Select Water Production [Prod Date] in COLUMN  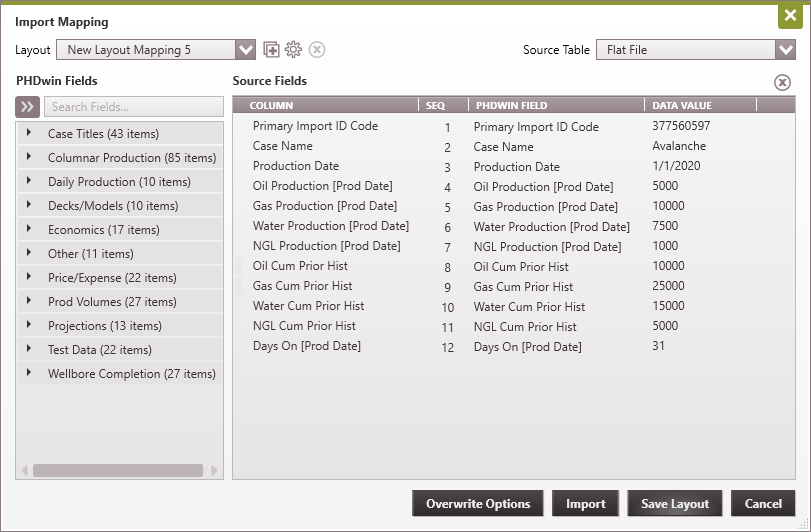pyautogui.click(x=331, y=226)
